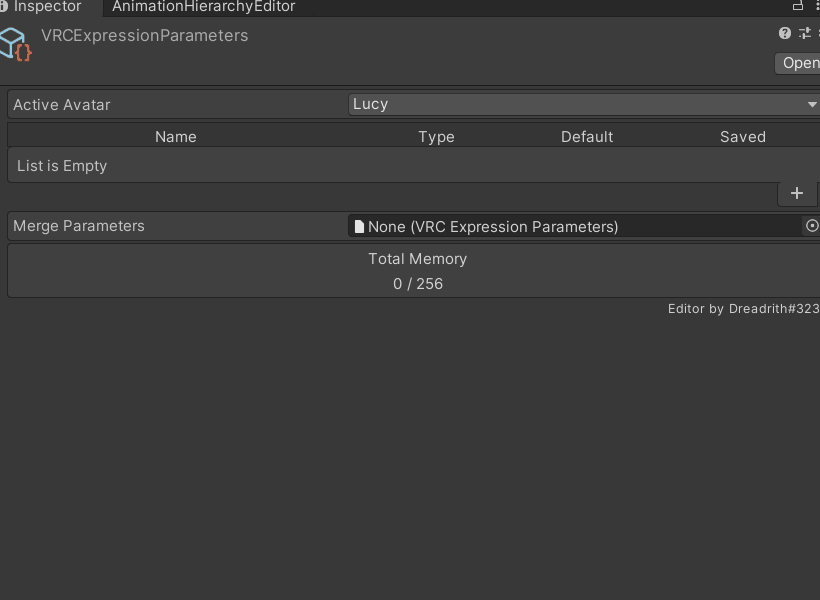Click the preset sliders icon
Viewport: 820px width, 600px height.
[x=805, y=33]
